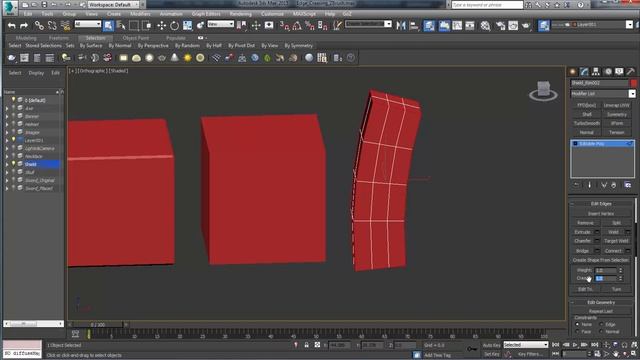Viewport: 640px width, 360px height.
Task: Open the Hierarchy command panel tab
Action: (x=596, y=72)
